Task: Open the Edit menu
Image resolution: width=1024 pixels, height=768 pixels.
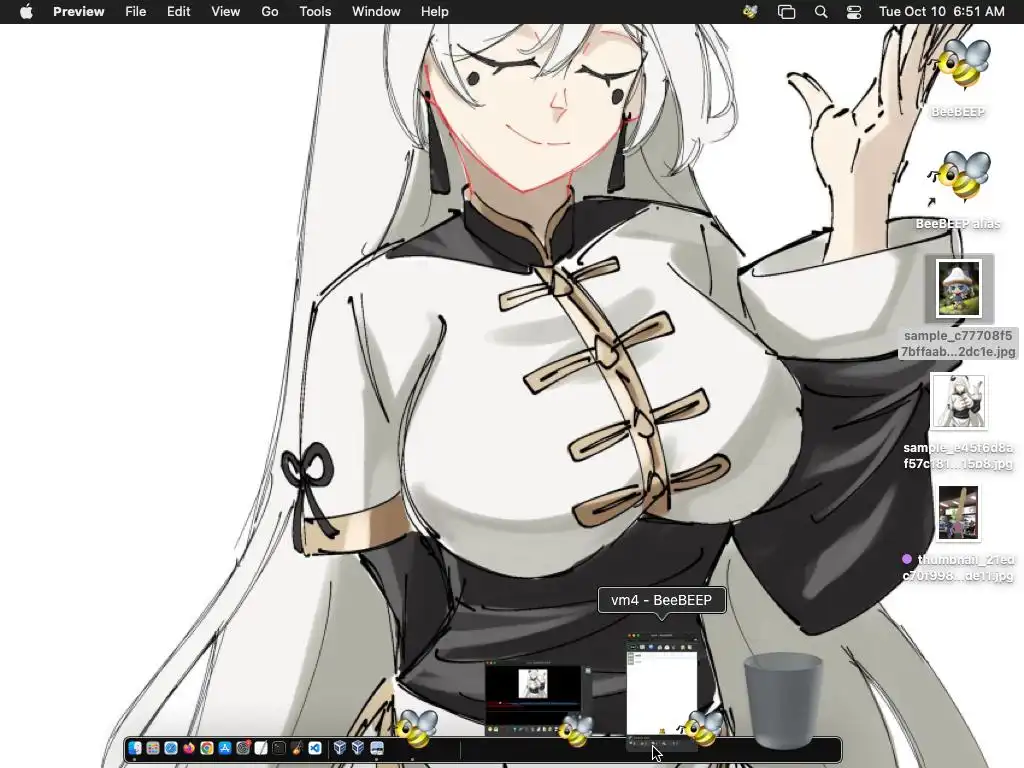Action: click(178, 11)
